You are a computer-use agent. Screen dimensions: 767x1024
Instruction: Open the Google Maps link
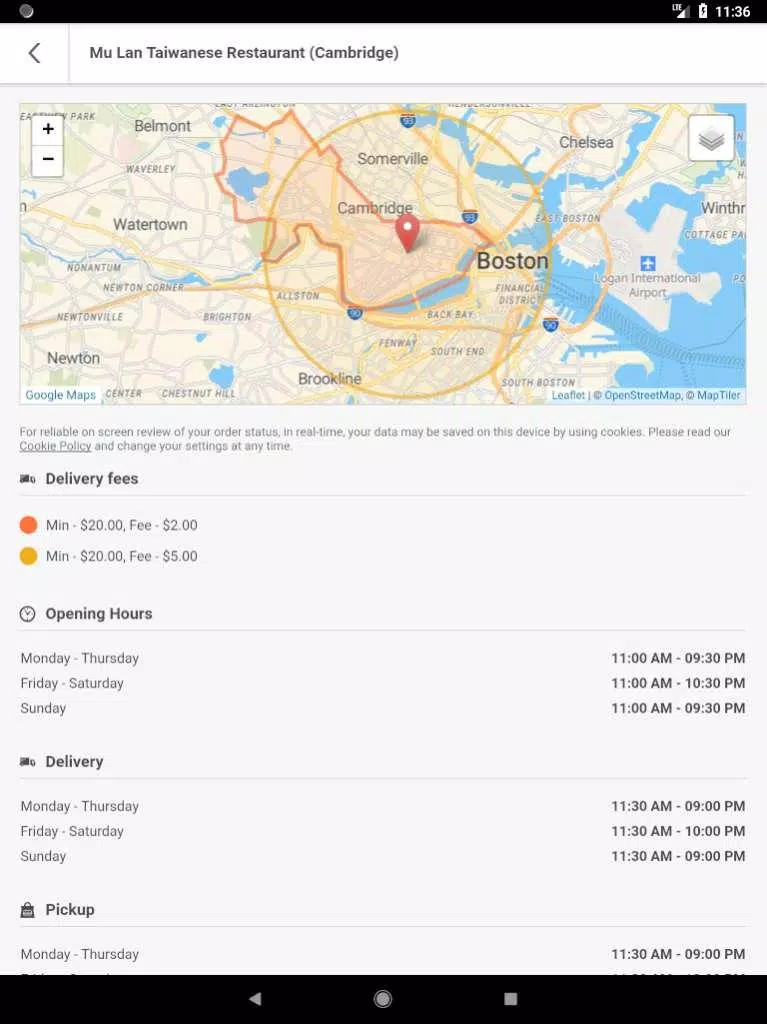point(61,394)
